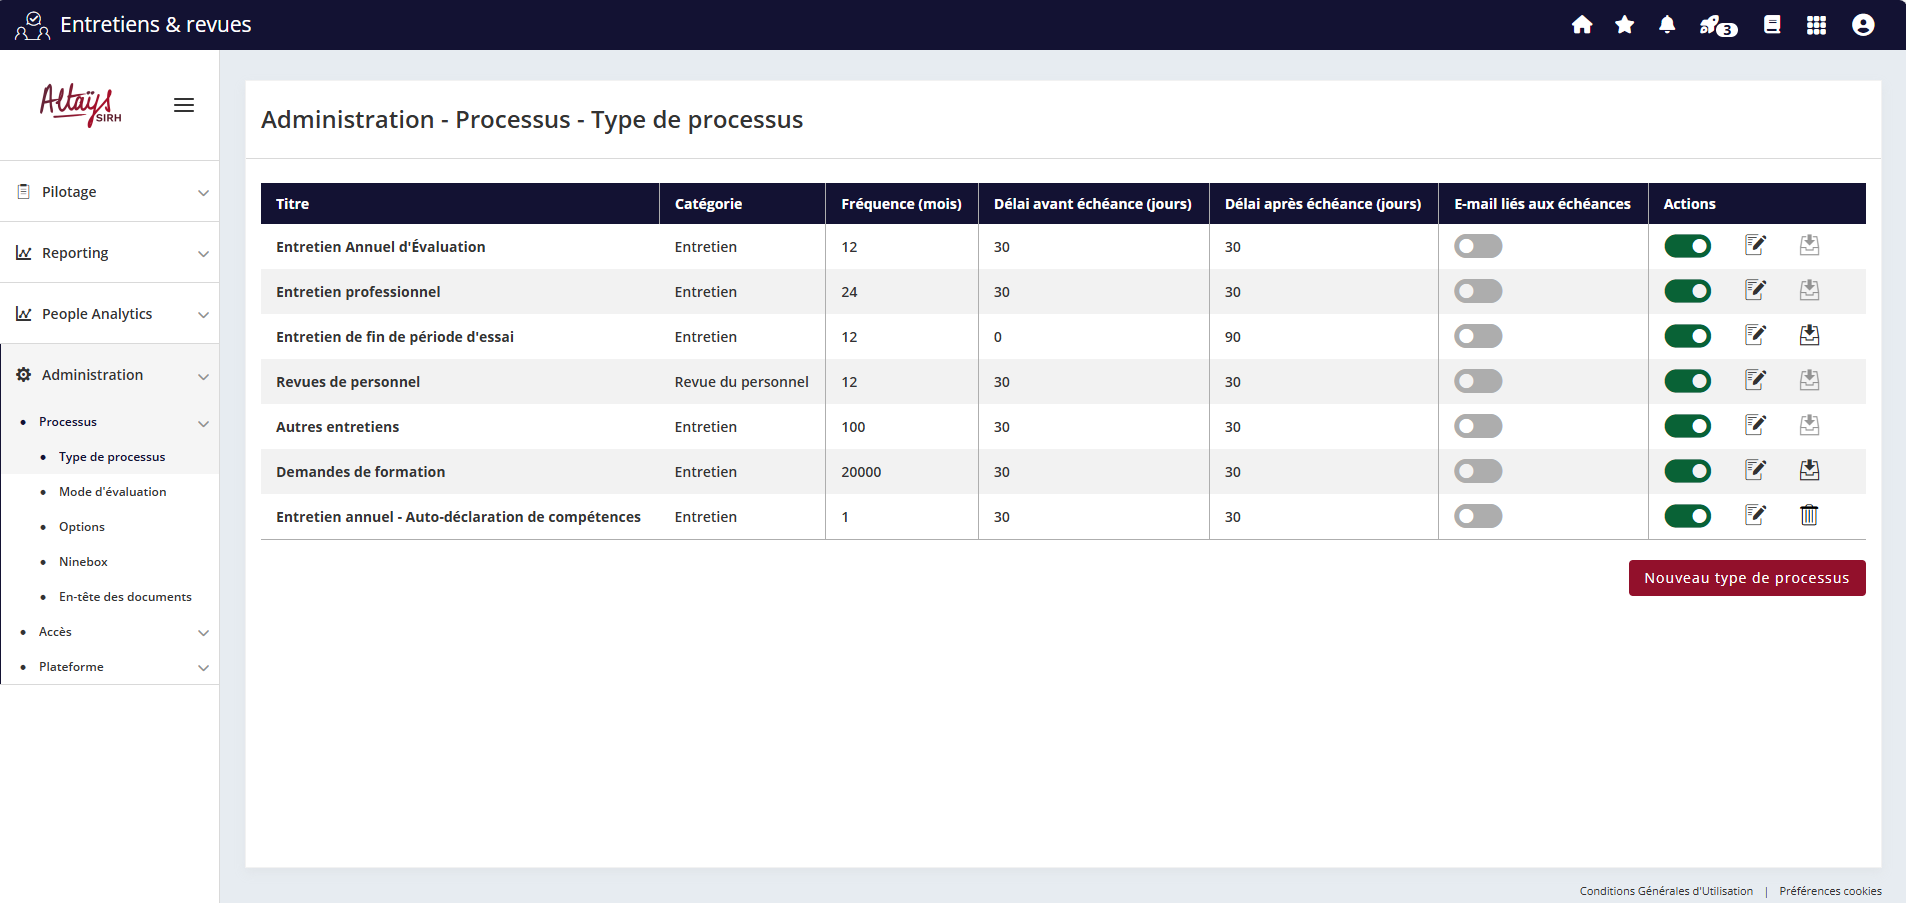Open favorites star icon
The width and height of the screenshot is (1906, 903).
pyautogui.click(x=1625, y=25)
